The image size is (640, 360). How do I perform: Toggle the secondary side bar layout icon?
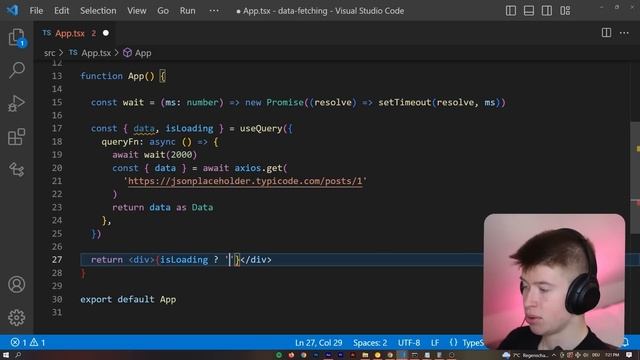click(x=547, y=11)
